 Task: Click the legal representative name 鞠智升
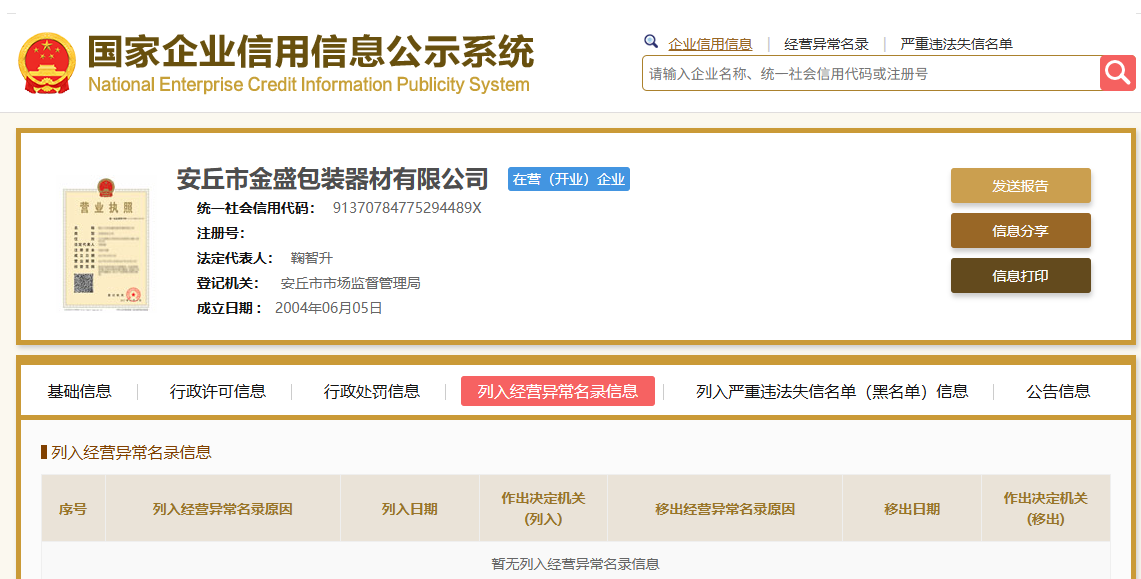pos(311,258)
